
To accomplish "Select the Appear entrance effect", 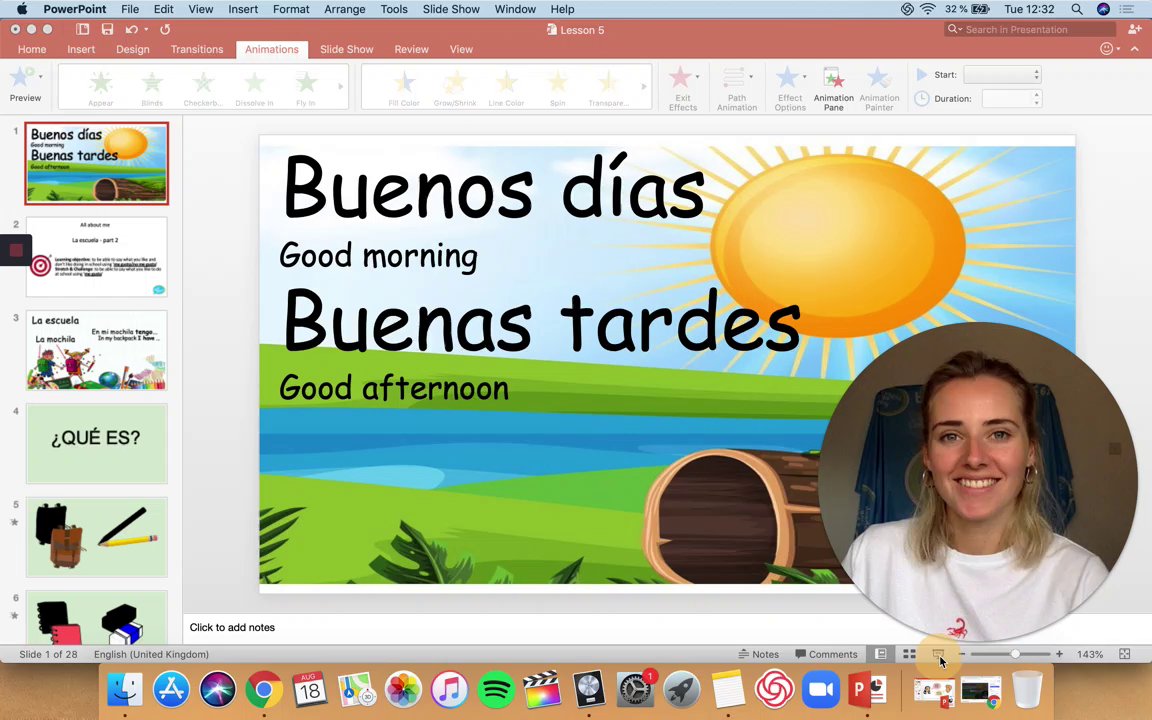I will (x=101, y=87).
